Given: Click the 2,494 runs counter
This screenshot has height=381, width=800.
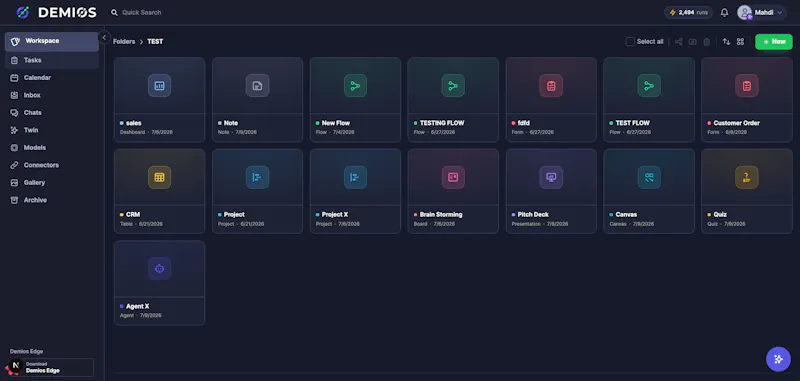Looking at the screenshot, I should (x=688, y=13).
